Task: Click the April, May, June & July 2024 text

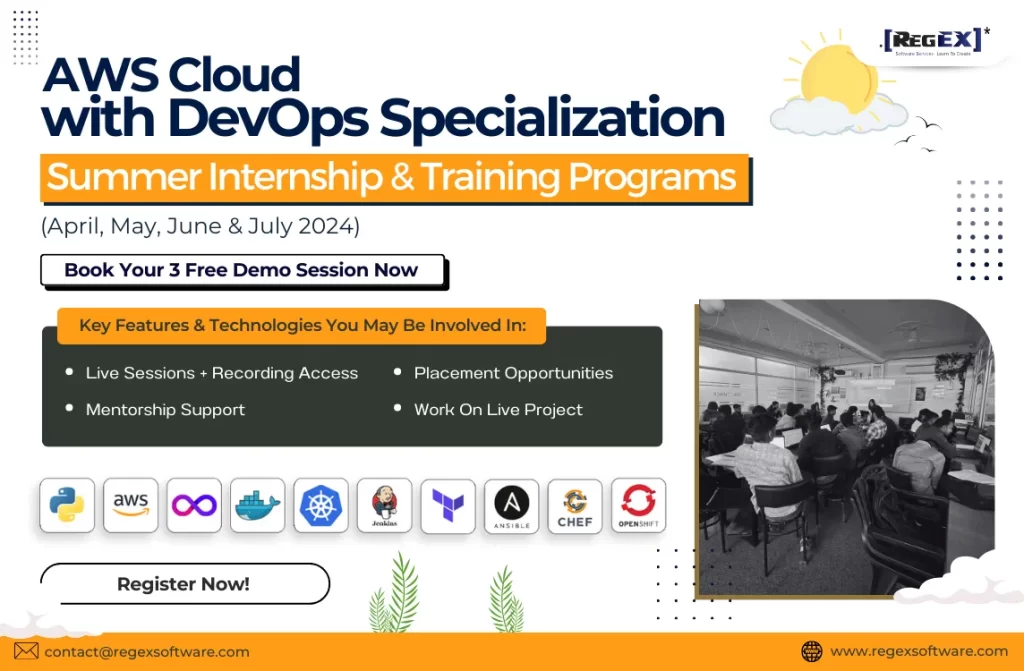Action: point(200,226)
